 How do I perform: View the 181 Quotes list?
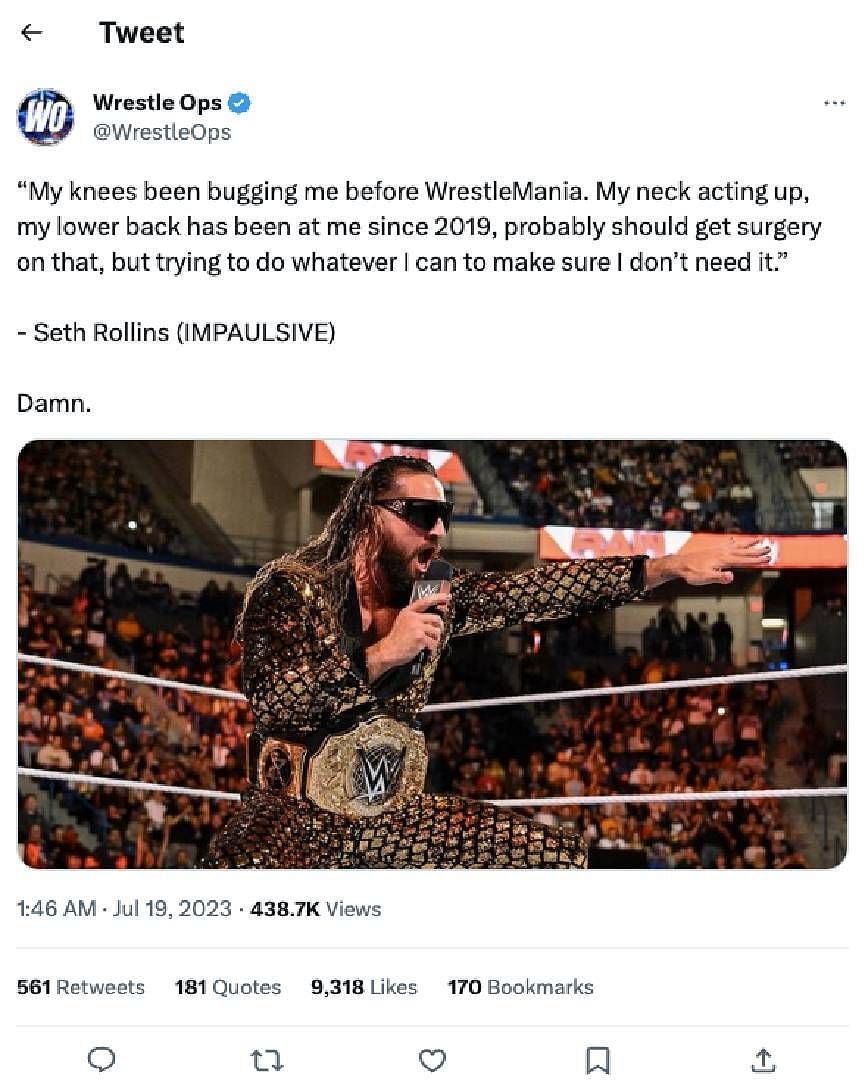pyautogui.click(x=228, y=987)
